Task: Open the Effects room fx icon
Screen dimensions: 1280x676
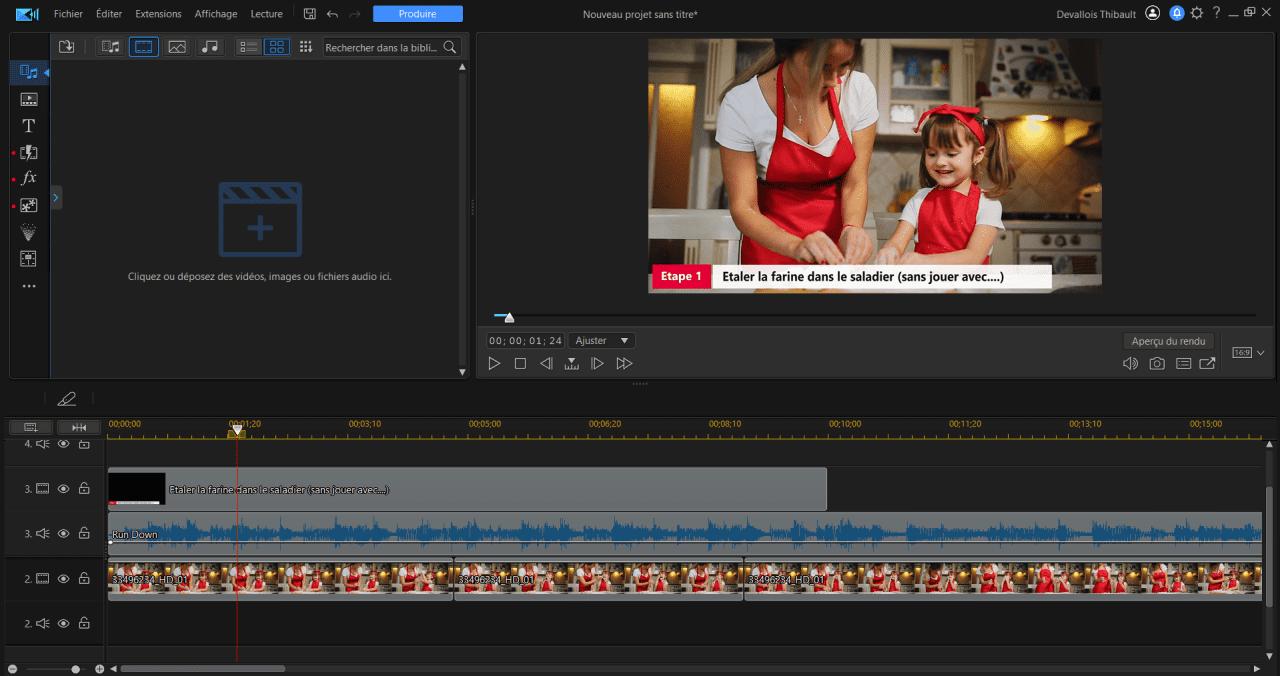Action: [x=29, y=178]
